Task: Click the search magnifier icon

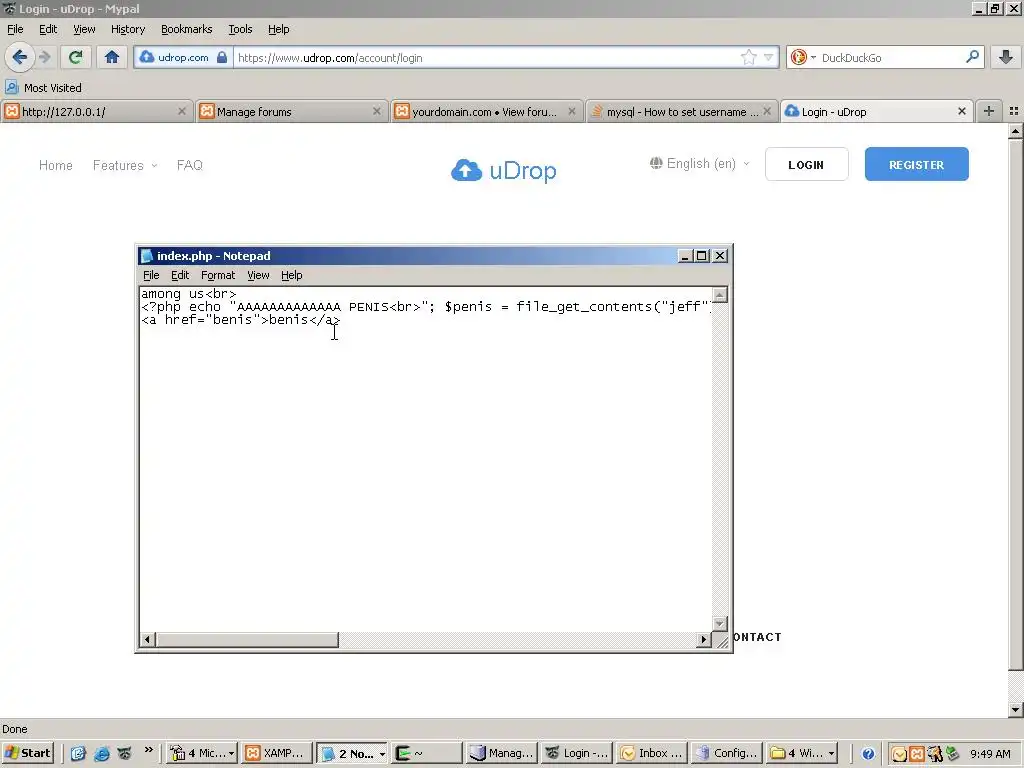Action: (x=972, y=57)
